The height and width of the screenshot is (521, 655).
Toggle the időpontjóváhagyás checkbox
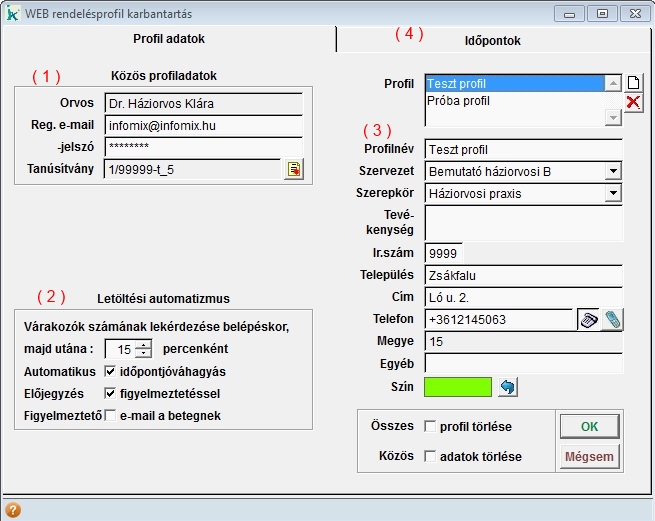point(110,370)
